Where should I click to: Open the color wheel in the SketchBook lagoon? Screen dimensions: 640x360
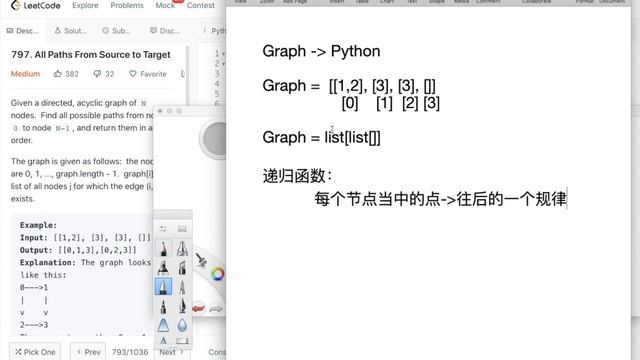click(217, 274)
